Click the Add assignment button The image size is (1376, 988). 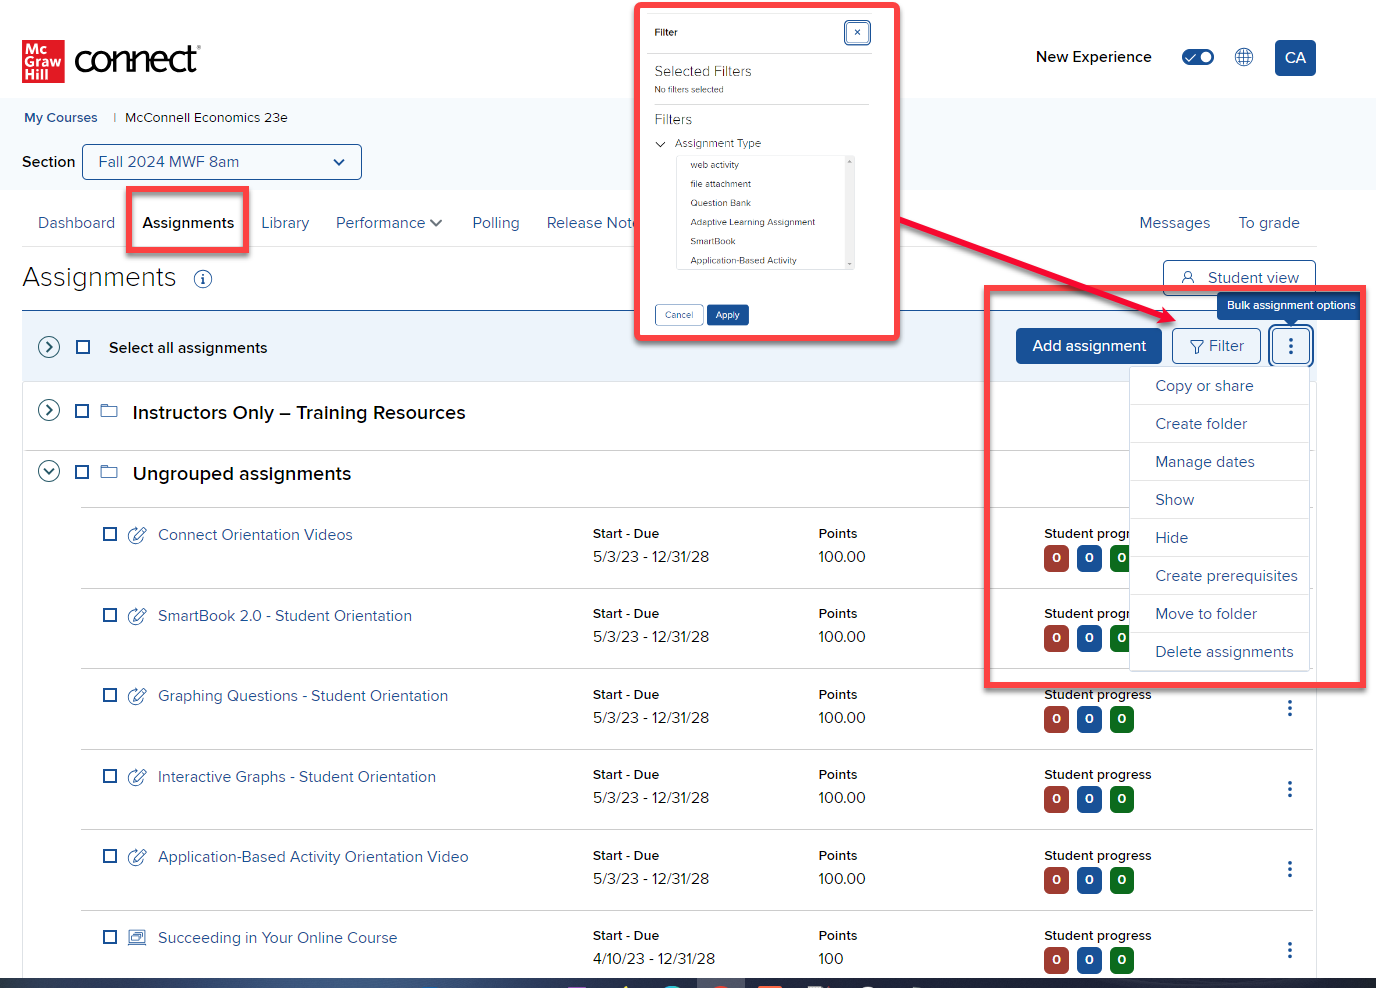(1088, 346)
